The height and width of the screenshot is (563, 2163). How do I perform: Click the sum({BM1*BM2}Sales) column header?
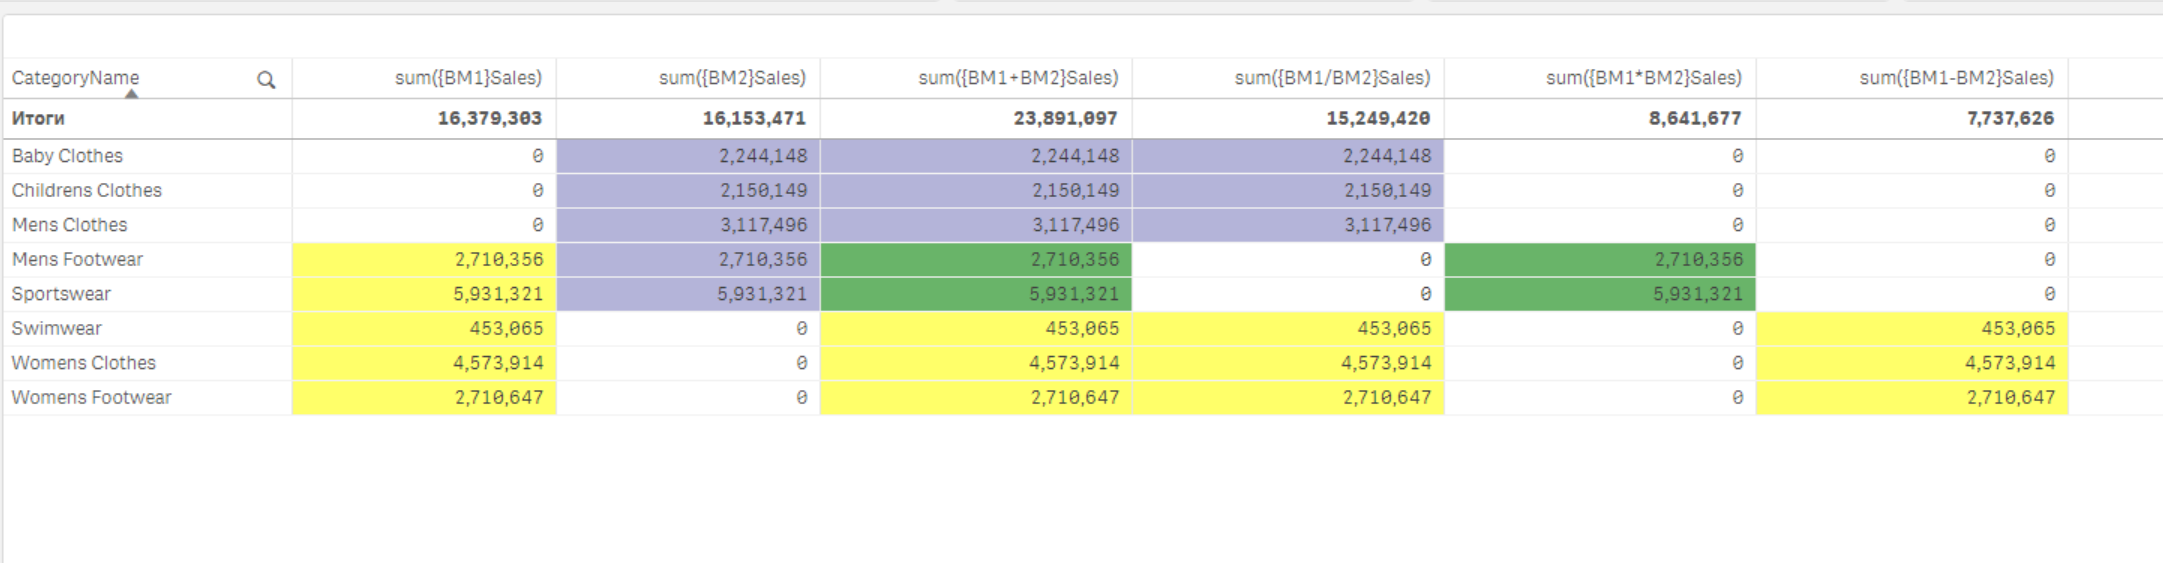click(1643, 78)
